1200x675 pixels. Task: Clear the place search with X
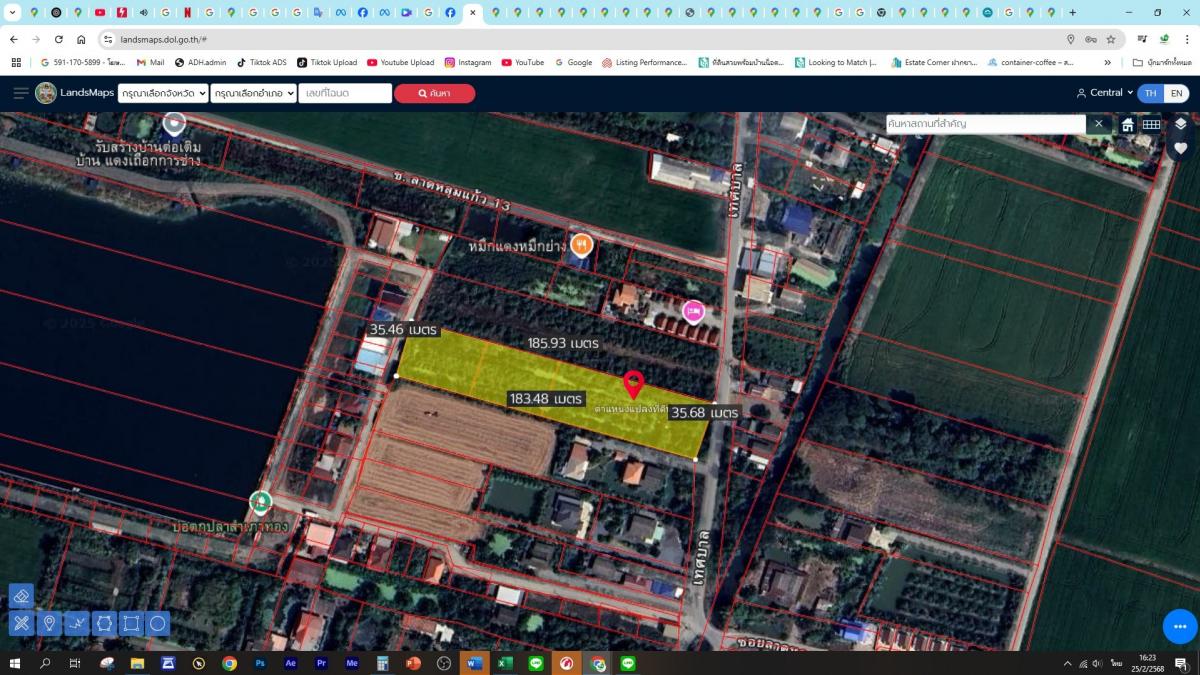coord(1098,124)
